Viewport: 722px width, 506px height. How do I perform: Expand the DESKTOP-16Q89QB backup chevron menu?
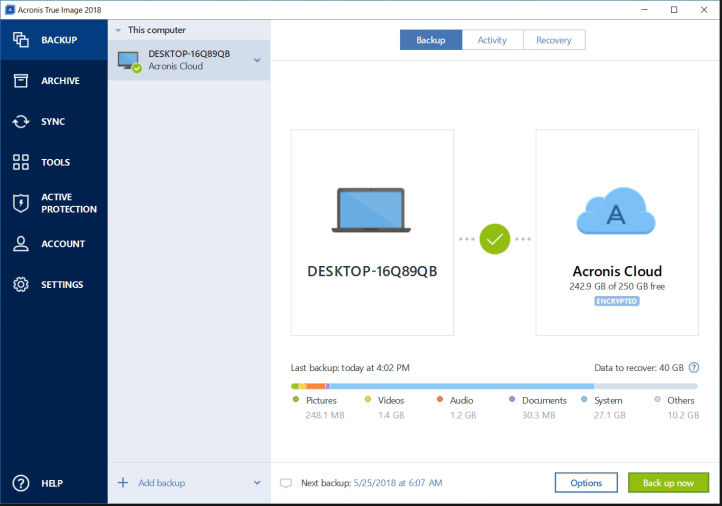click(257, 60)
